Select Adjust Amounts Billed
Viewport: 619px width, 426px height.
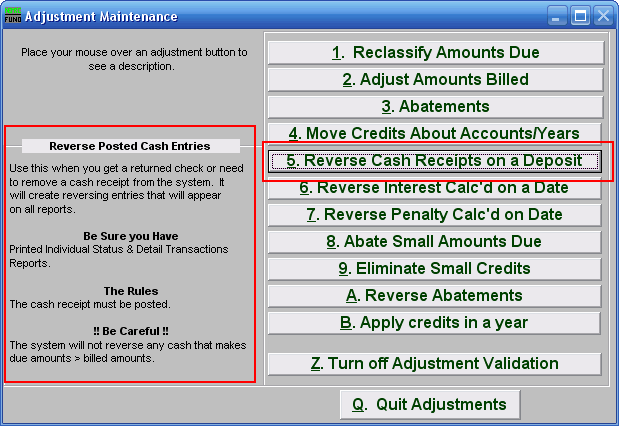pos(435,79)
